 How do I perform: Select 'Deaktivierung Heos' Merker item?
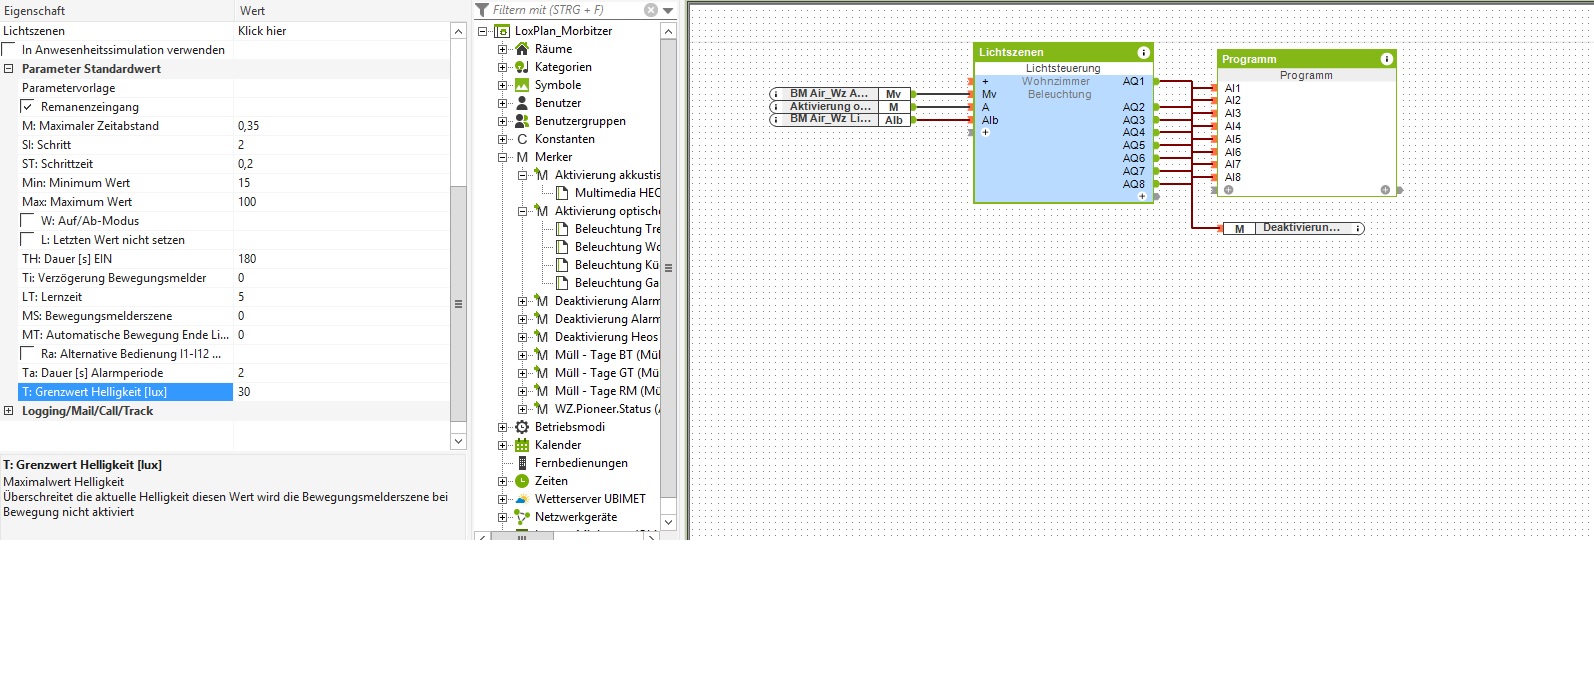(606, 337)
